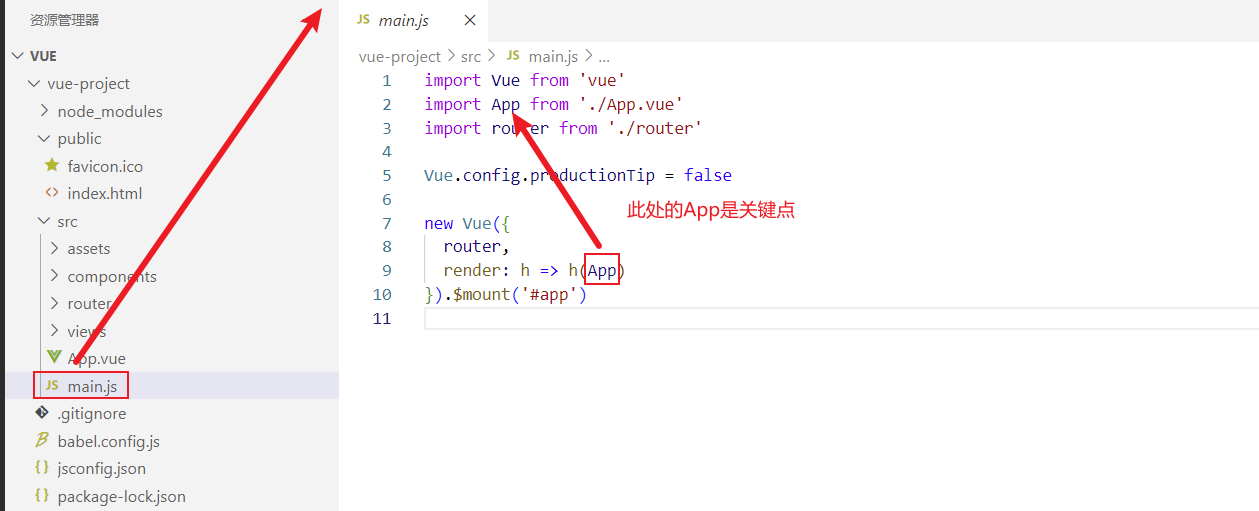Switch to the main.js editor tab
This screenshot has width=1259, height=511.
(x=403, y=20)
